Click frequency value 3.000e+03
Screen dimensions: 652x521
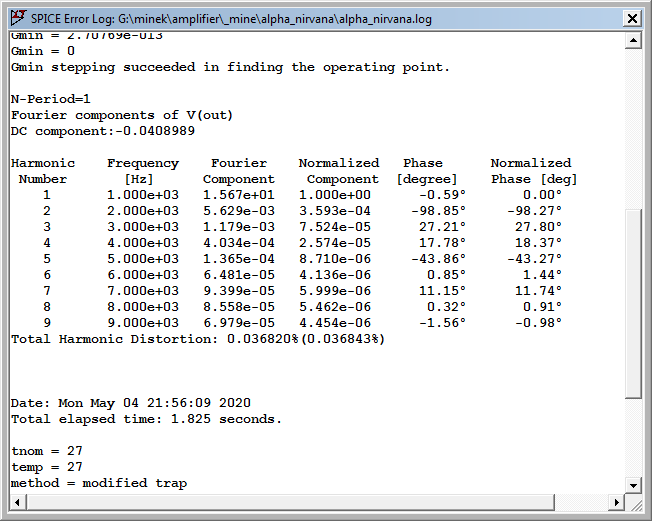[143, 227]
